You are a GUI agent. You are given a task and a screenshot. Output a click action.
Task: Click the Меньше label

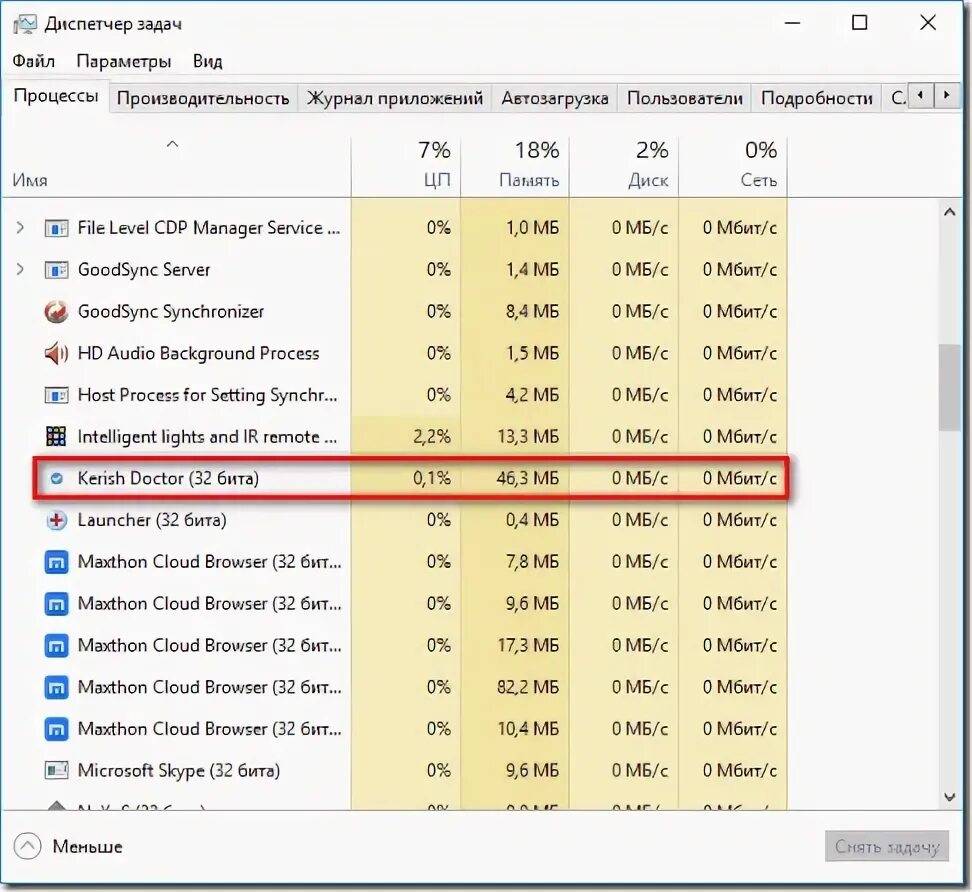[87, 847]
